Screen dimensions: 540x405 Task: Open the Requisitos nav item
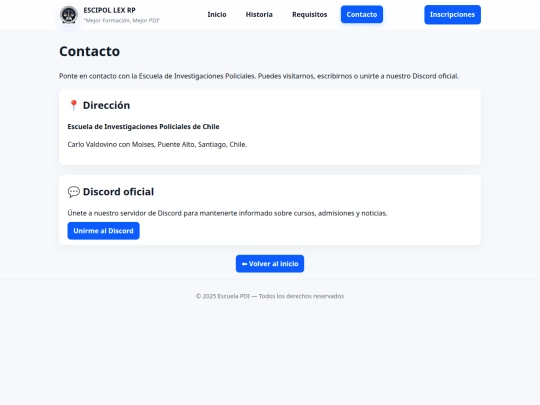[310, 14]
